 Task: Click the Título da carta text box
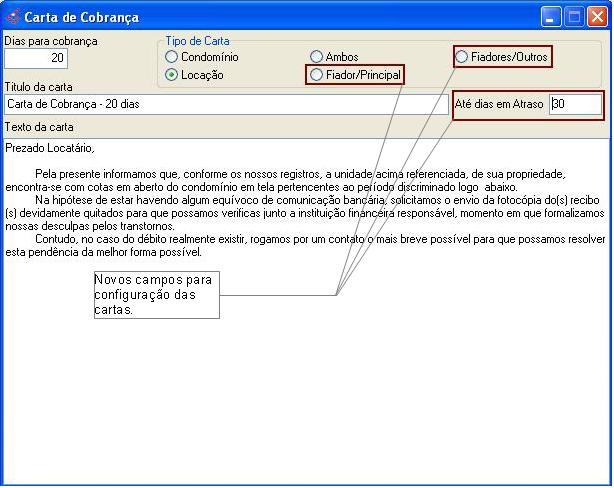(x=226, y=105)
